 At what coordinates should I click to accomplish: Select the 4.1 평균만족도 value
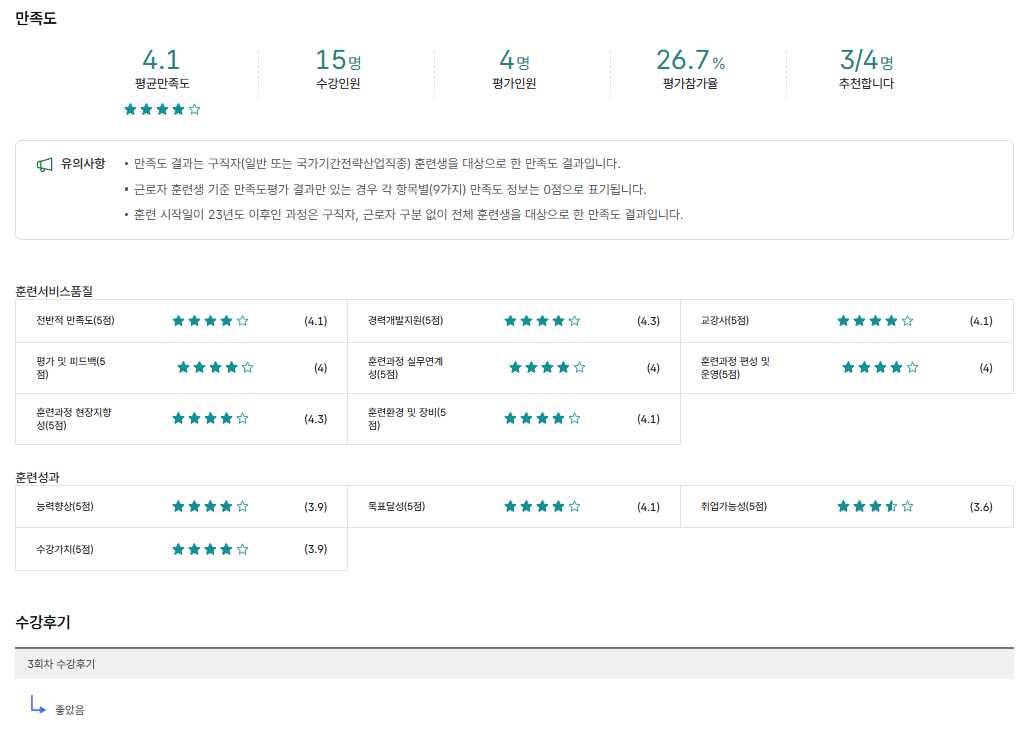tap(161, 60)
